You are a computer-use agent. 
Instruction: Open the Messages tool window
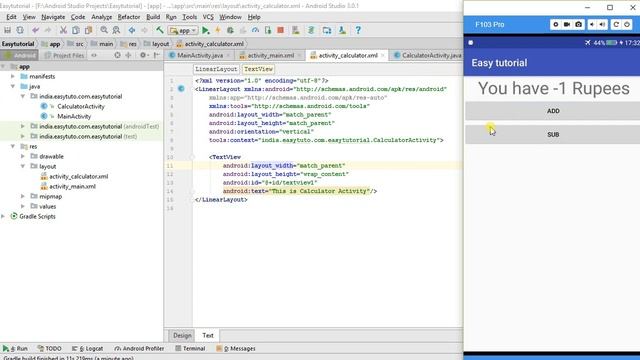[236, 349]
